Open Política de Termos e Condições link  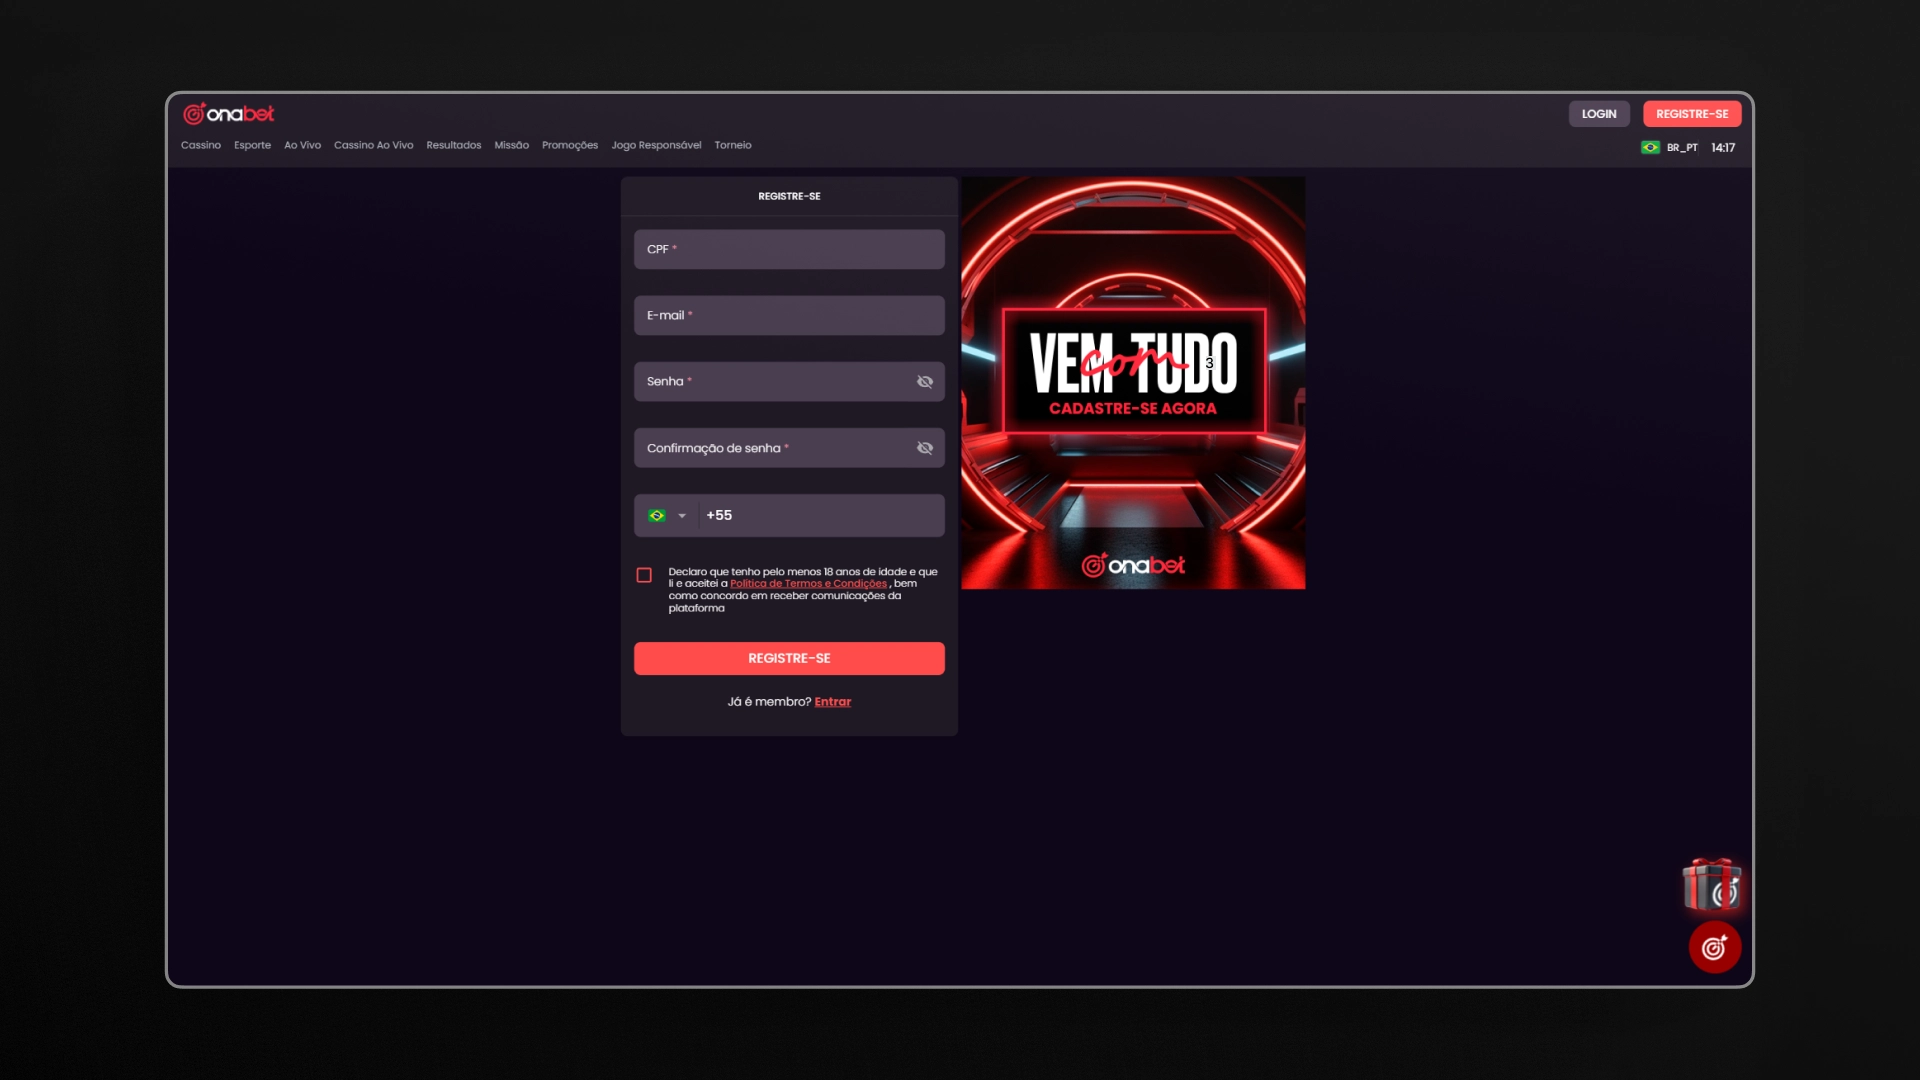click(808, 584)
